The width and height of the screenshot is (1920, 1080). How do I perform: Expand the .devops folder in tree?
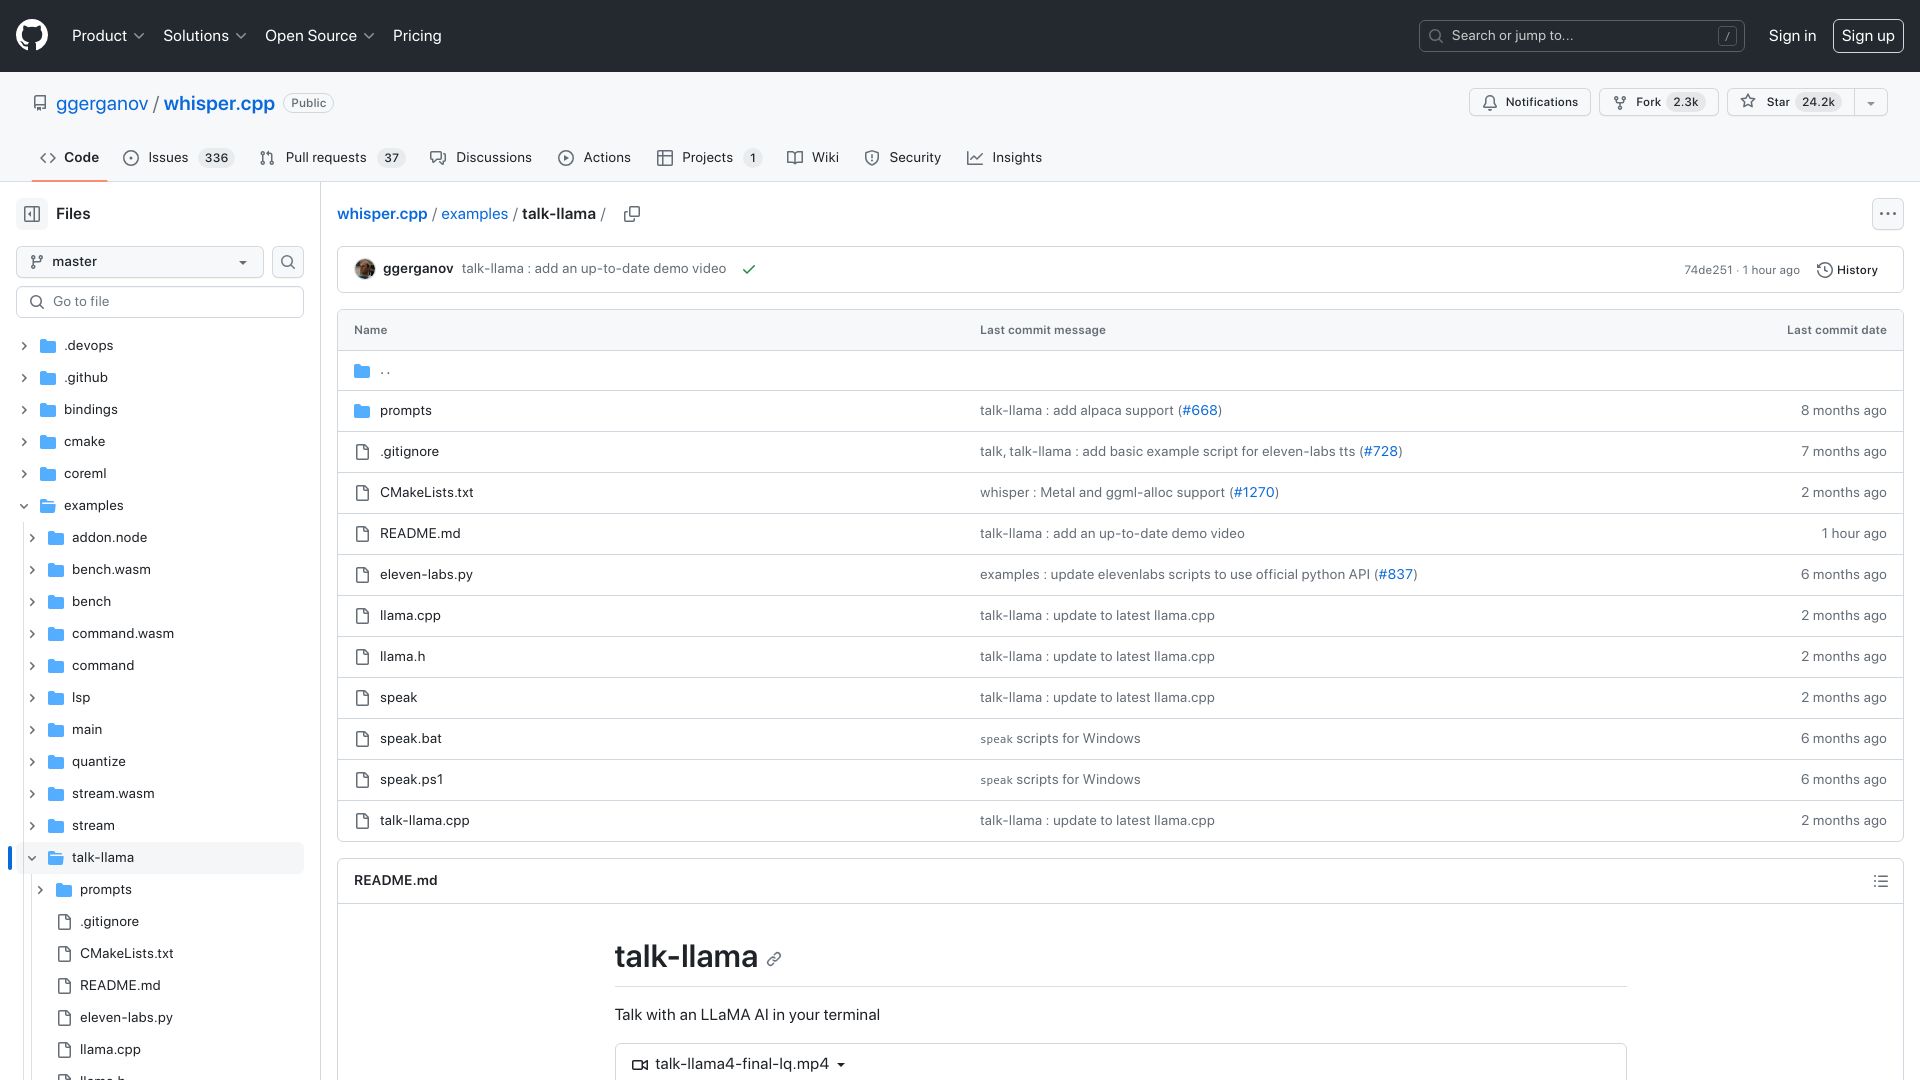(24, 346)
